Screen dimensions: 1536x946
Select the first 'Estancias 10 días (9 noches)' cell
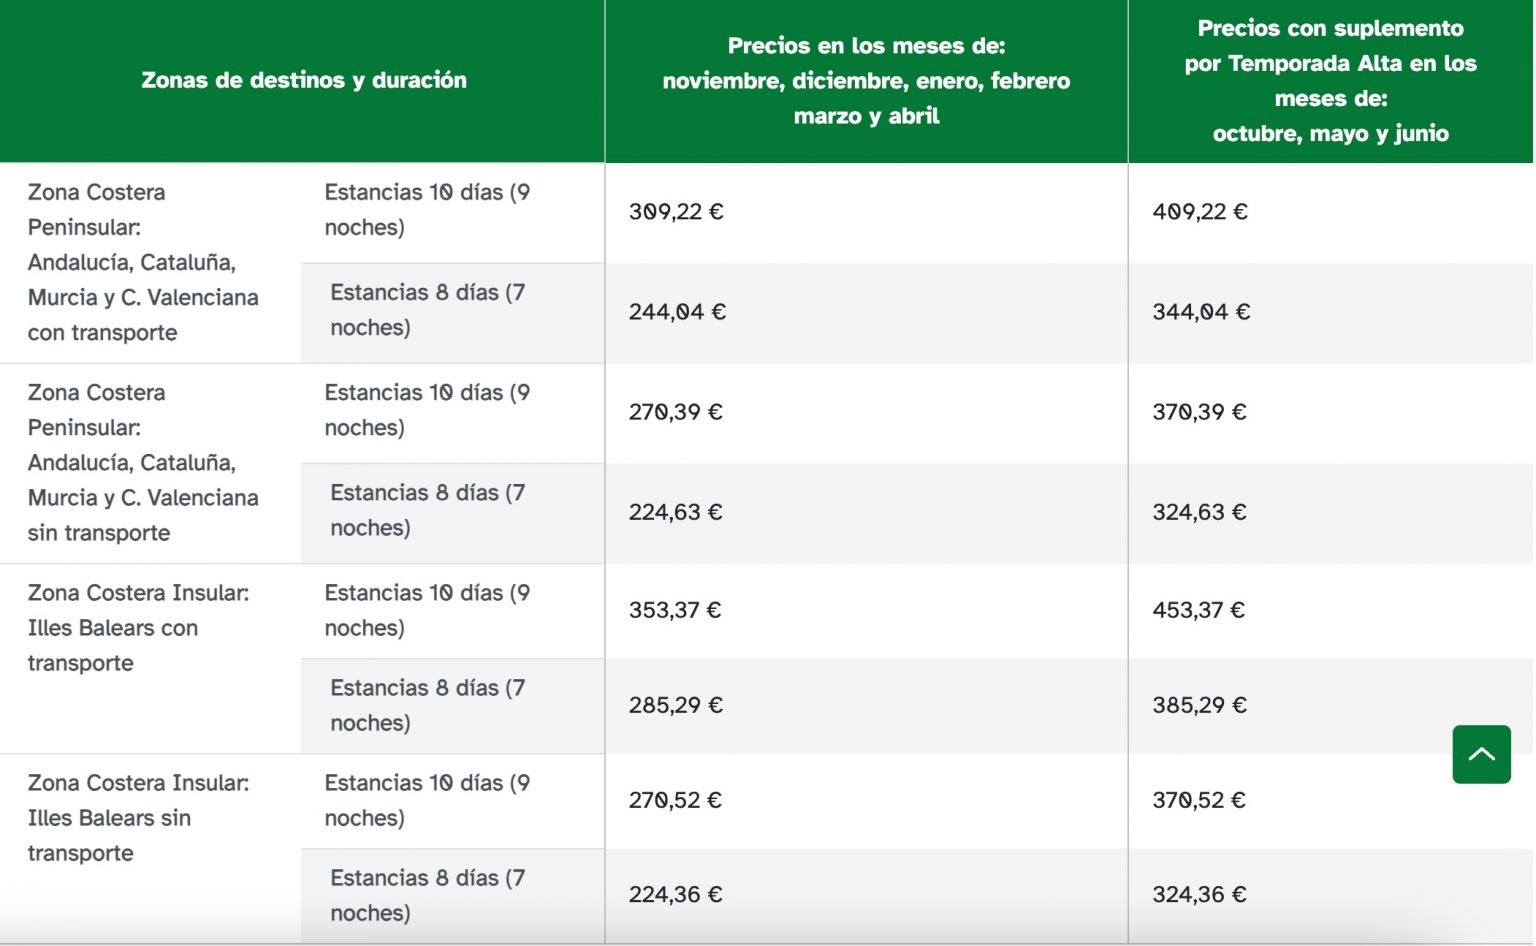click(x=427, y=209)
